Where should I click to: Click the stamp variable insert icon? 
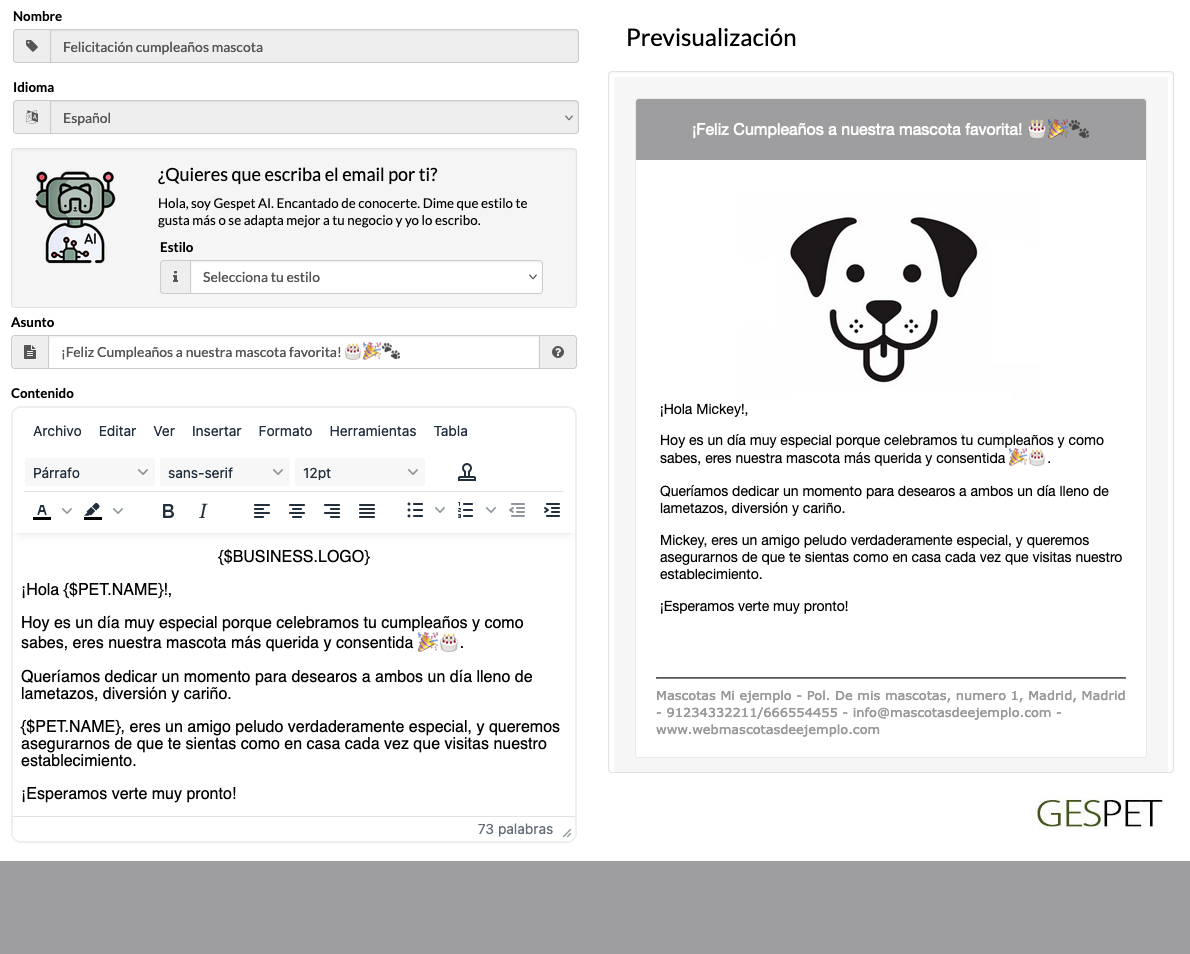(x=466, y=473)
